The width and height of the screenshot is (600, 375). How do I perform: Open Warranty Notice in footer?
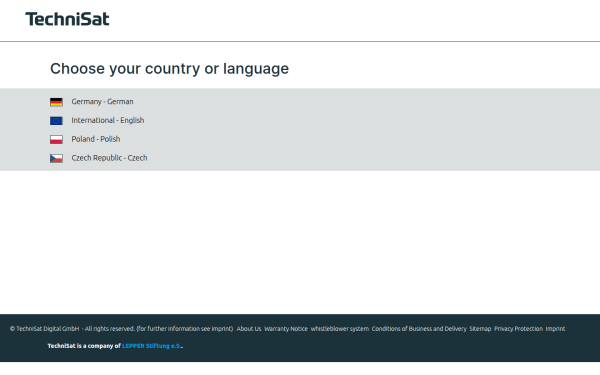coord(286,329)
